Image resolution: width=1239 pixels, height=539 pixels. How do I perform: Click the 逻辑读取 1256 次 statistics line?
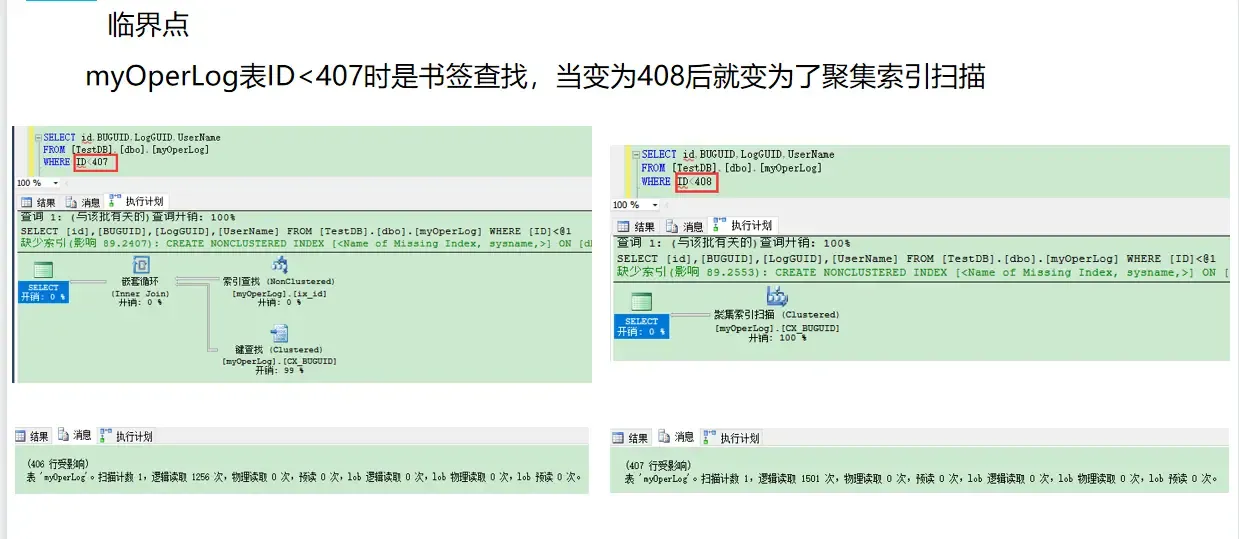(306, 477)
